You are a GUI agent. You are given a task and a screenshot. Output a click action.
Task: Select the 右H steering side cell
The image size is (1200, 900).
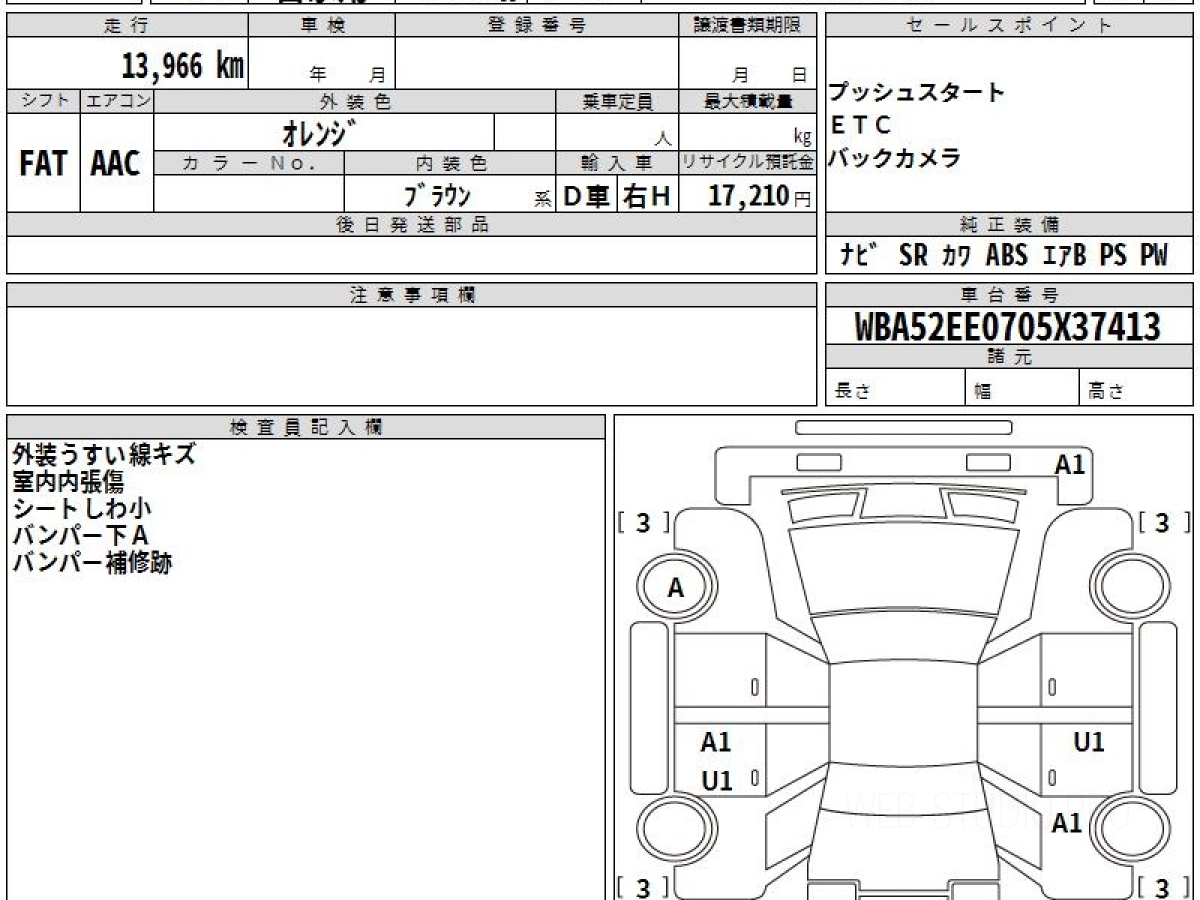tap(647, 196)
